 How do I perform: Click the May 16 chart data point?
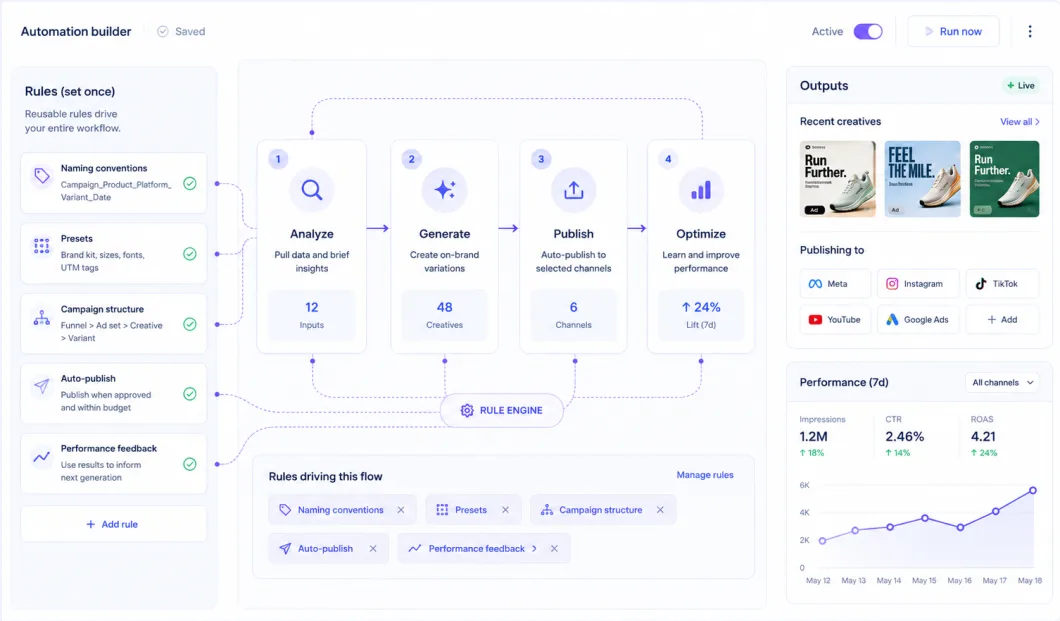pyautogui.click(x=960, y=527)
